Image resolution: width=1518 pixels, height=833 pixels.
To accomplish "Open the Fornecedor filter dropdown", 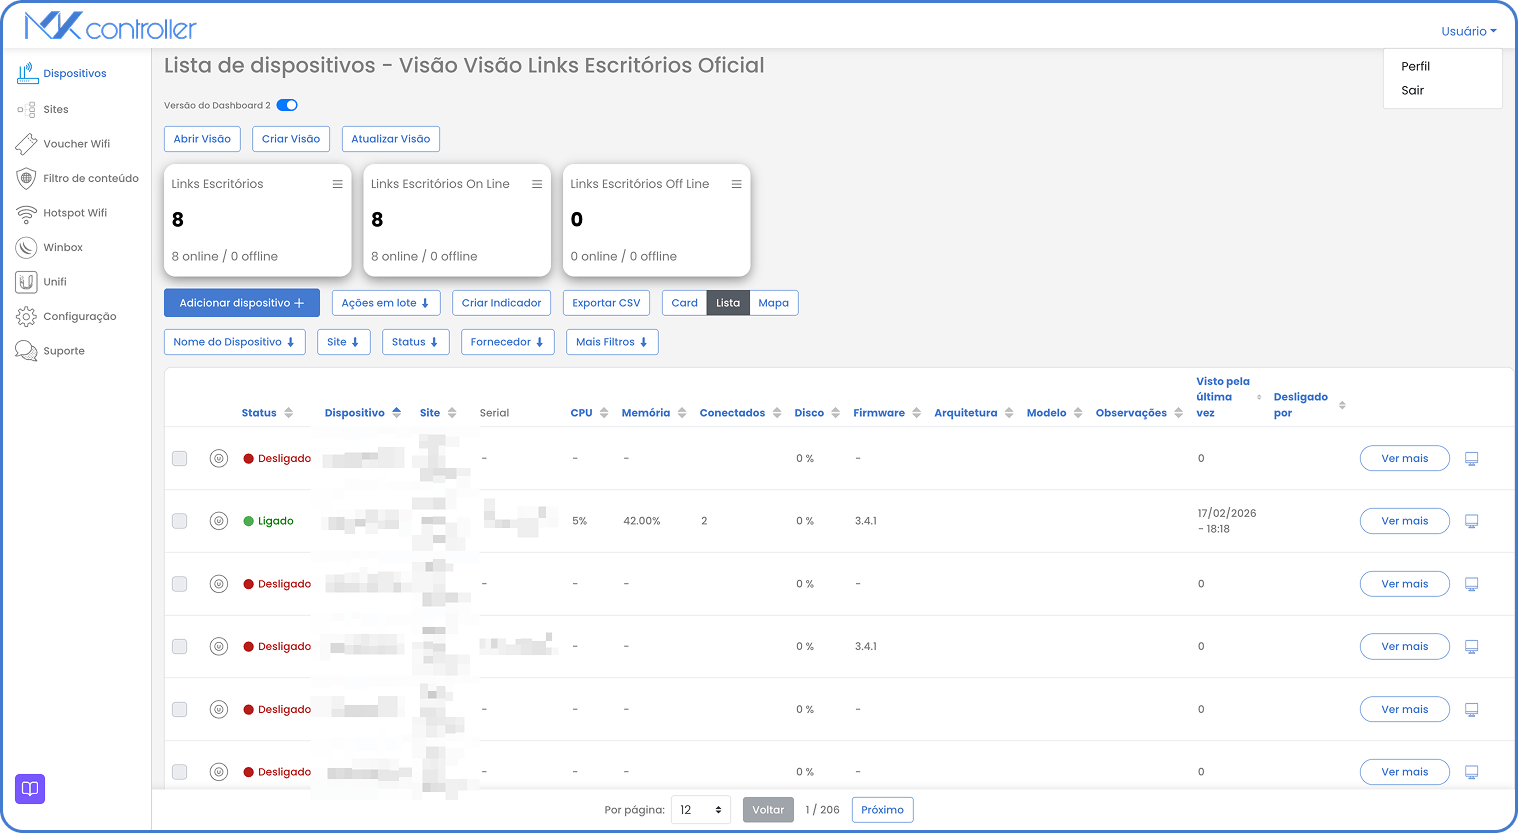I will pos(507,341).
